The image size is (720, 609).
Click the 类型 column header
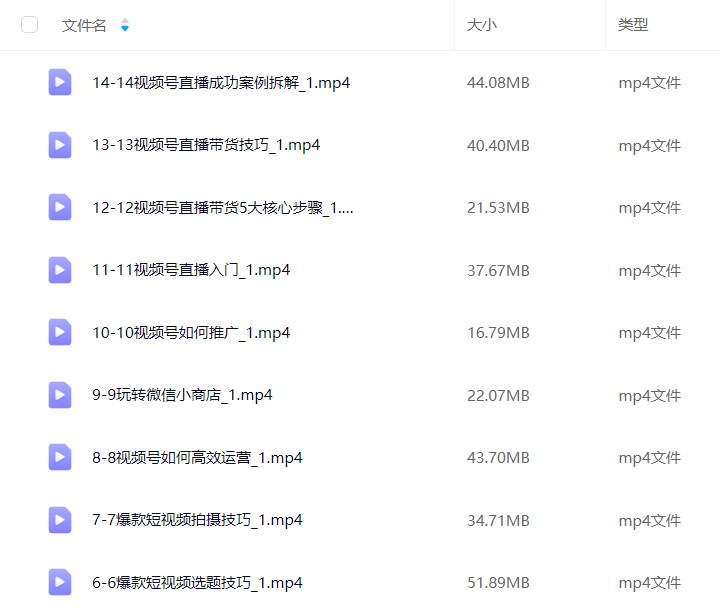(633, 25)
